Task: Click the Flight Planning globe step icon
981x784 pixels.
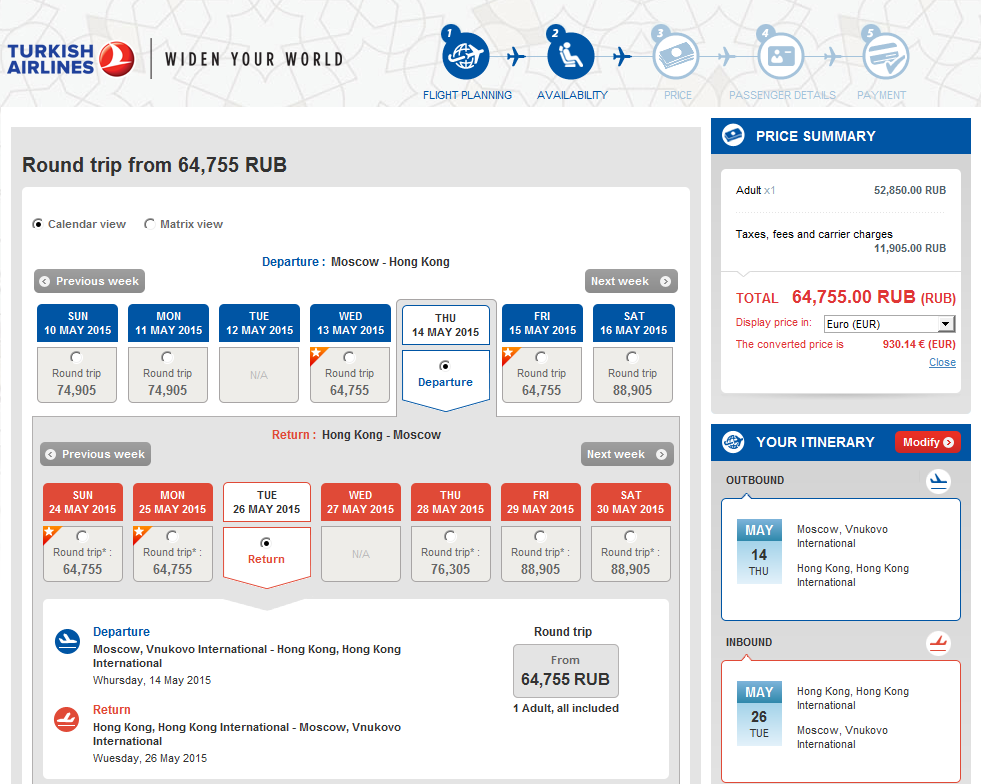Action: 466,56
